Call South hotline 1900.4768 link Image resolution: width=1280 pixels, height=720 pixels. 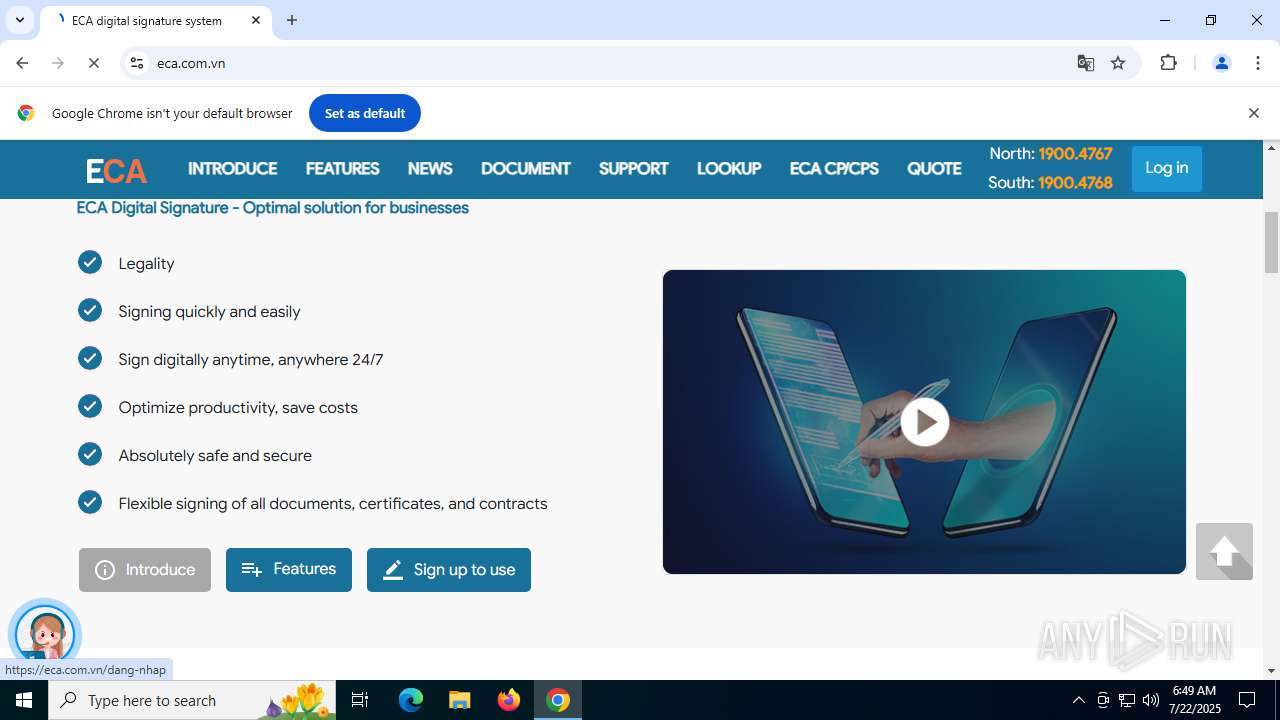[x=1075, y=183]
